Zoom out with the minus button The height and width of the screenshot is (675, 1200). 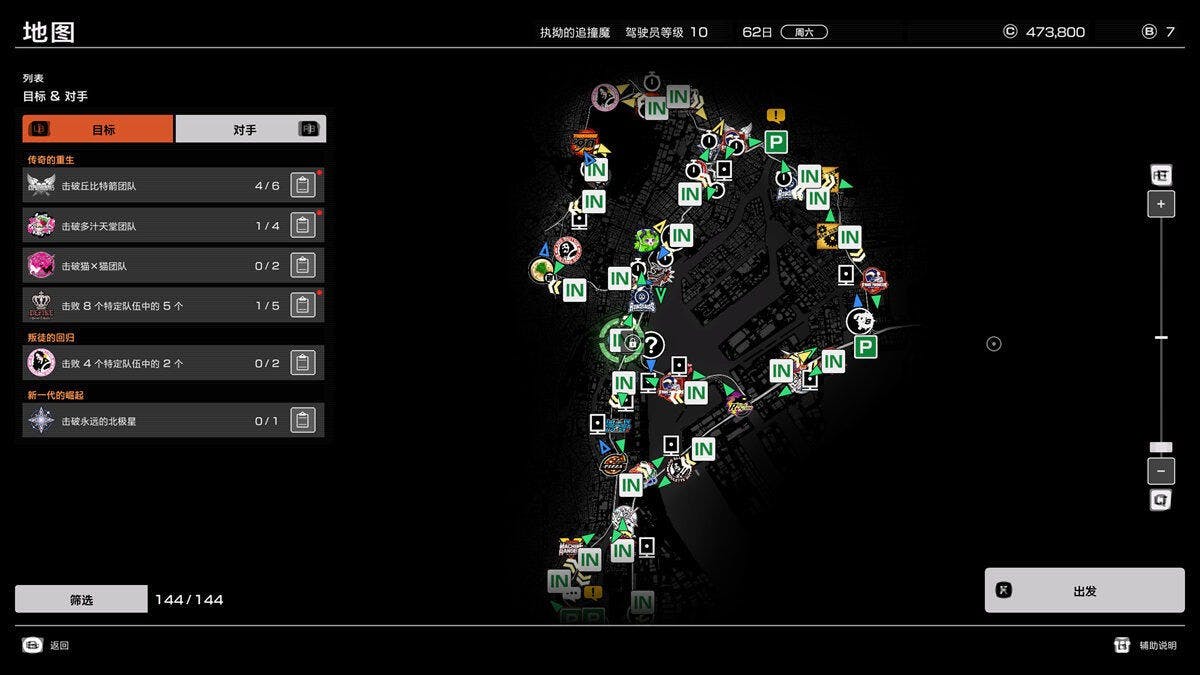pyautogui.click(x=1161, y=471)
